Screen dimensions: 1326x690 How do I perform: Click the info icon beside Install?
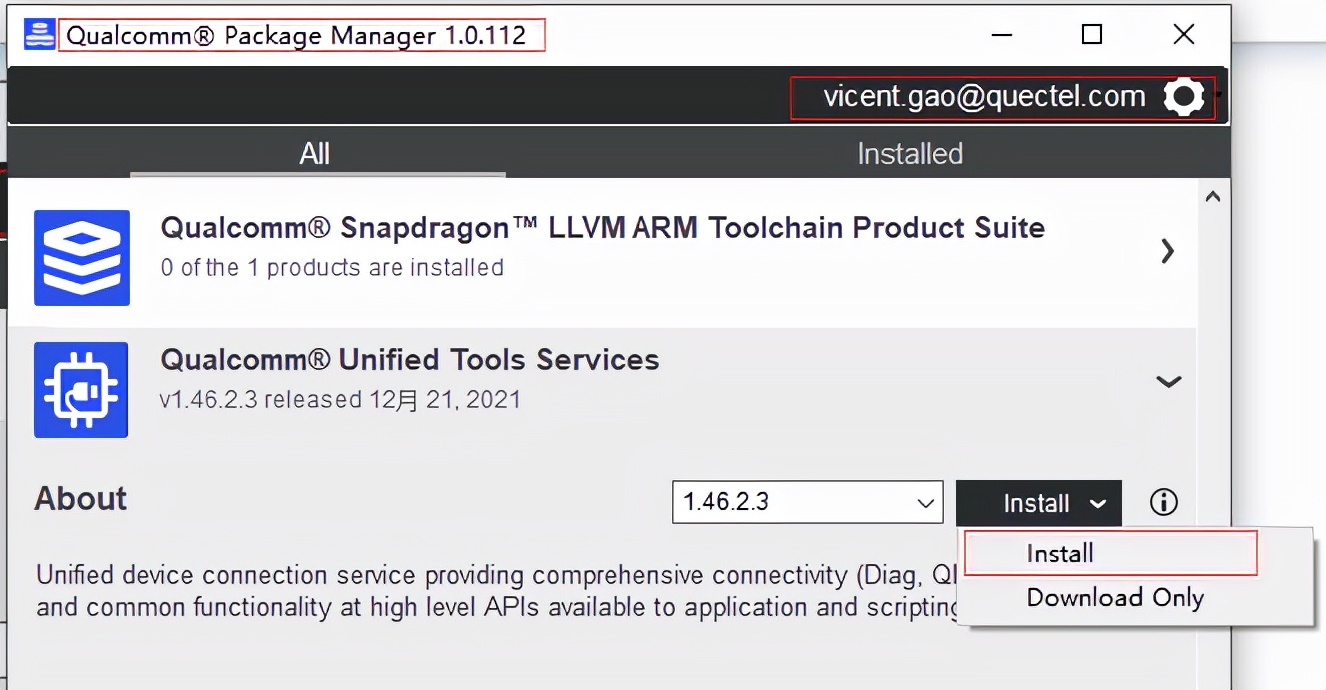point(1163,503)
